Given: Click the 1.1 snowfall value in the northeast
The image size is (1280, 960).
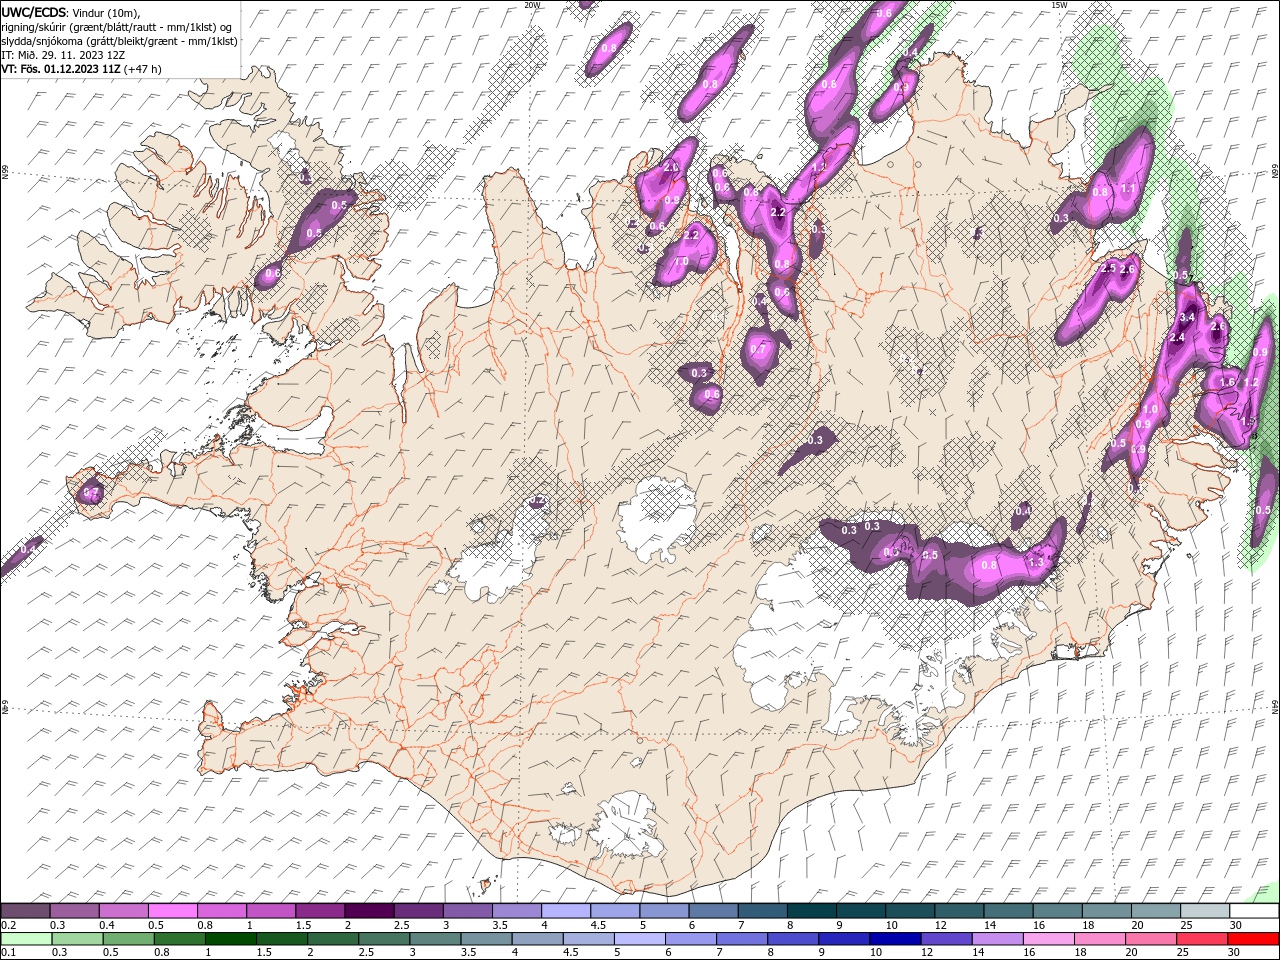Looking at the screenshot, I should 1129,188.
